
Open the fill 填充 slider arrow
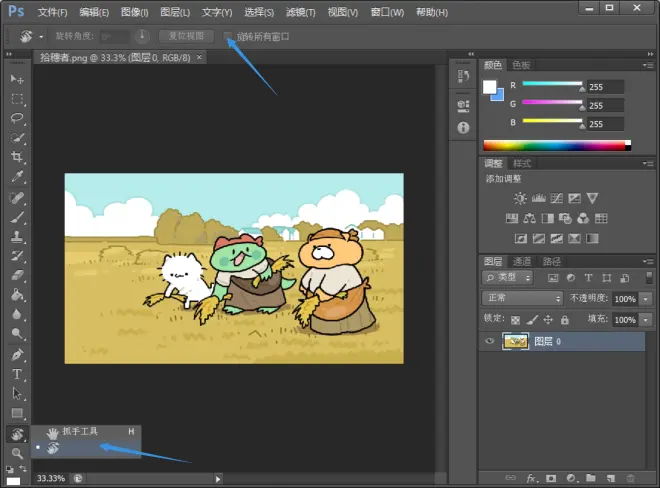pyautogui.click(x=645, y=320)
